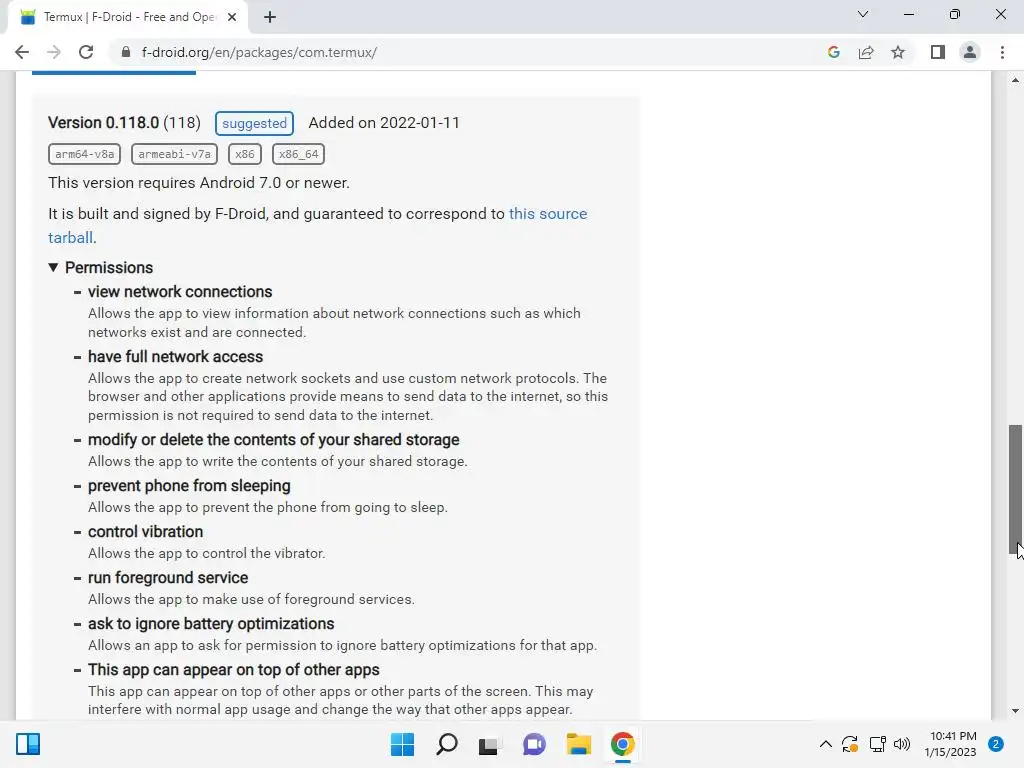Viewport: 1024px width, 768px height.
Task: Open the Chrome profile menu
Action: click(970, 52)
